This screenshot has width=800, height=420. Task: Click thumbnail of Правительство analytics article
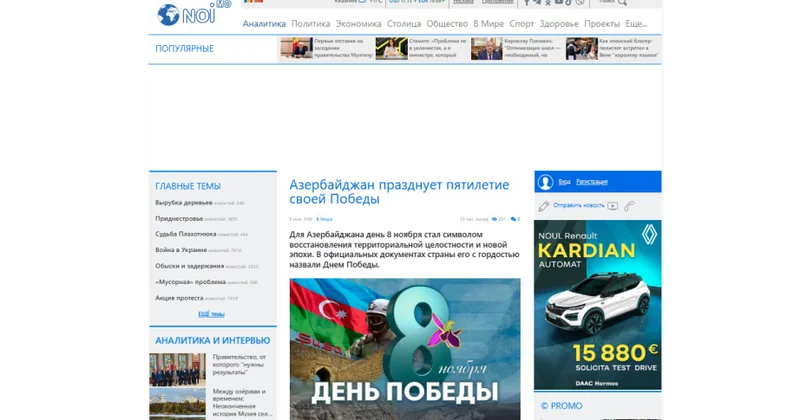pyautogui.click(x=178, y=369)
